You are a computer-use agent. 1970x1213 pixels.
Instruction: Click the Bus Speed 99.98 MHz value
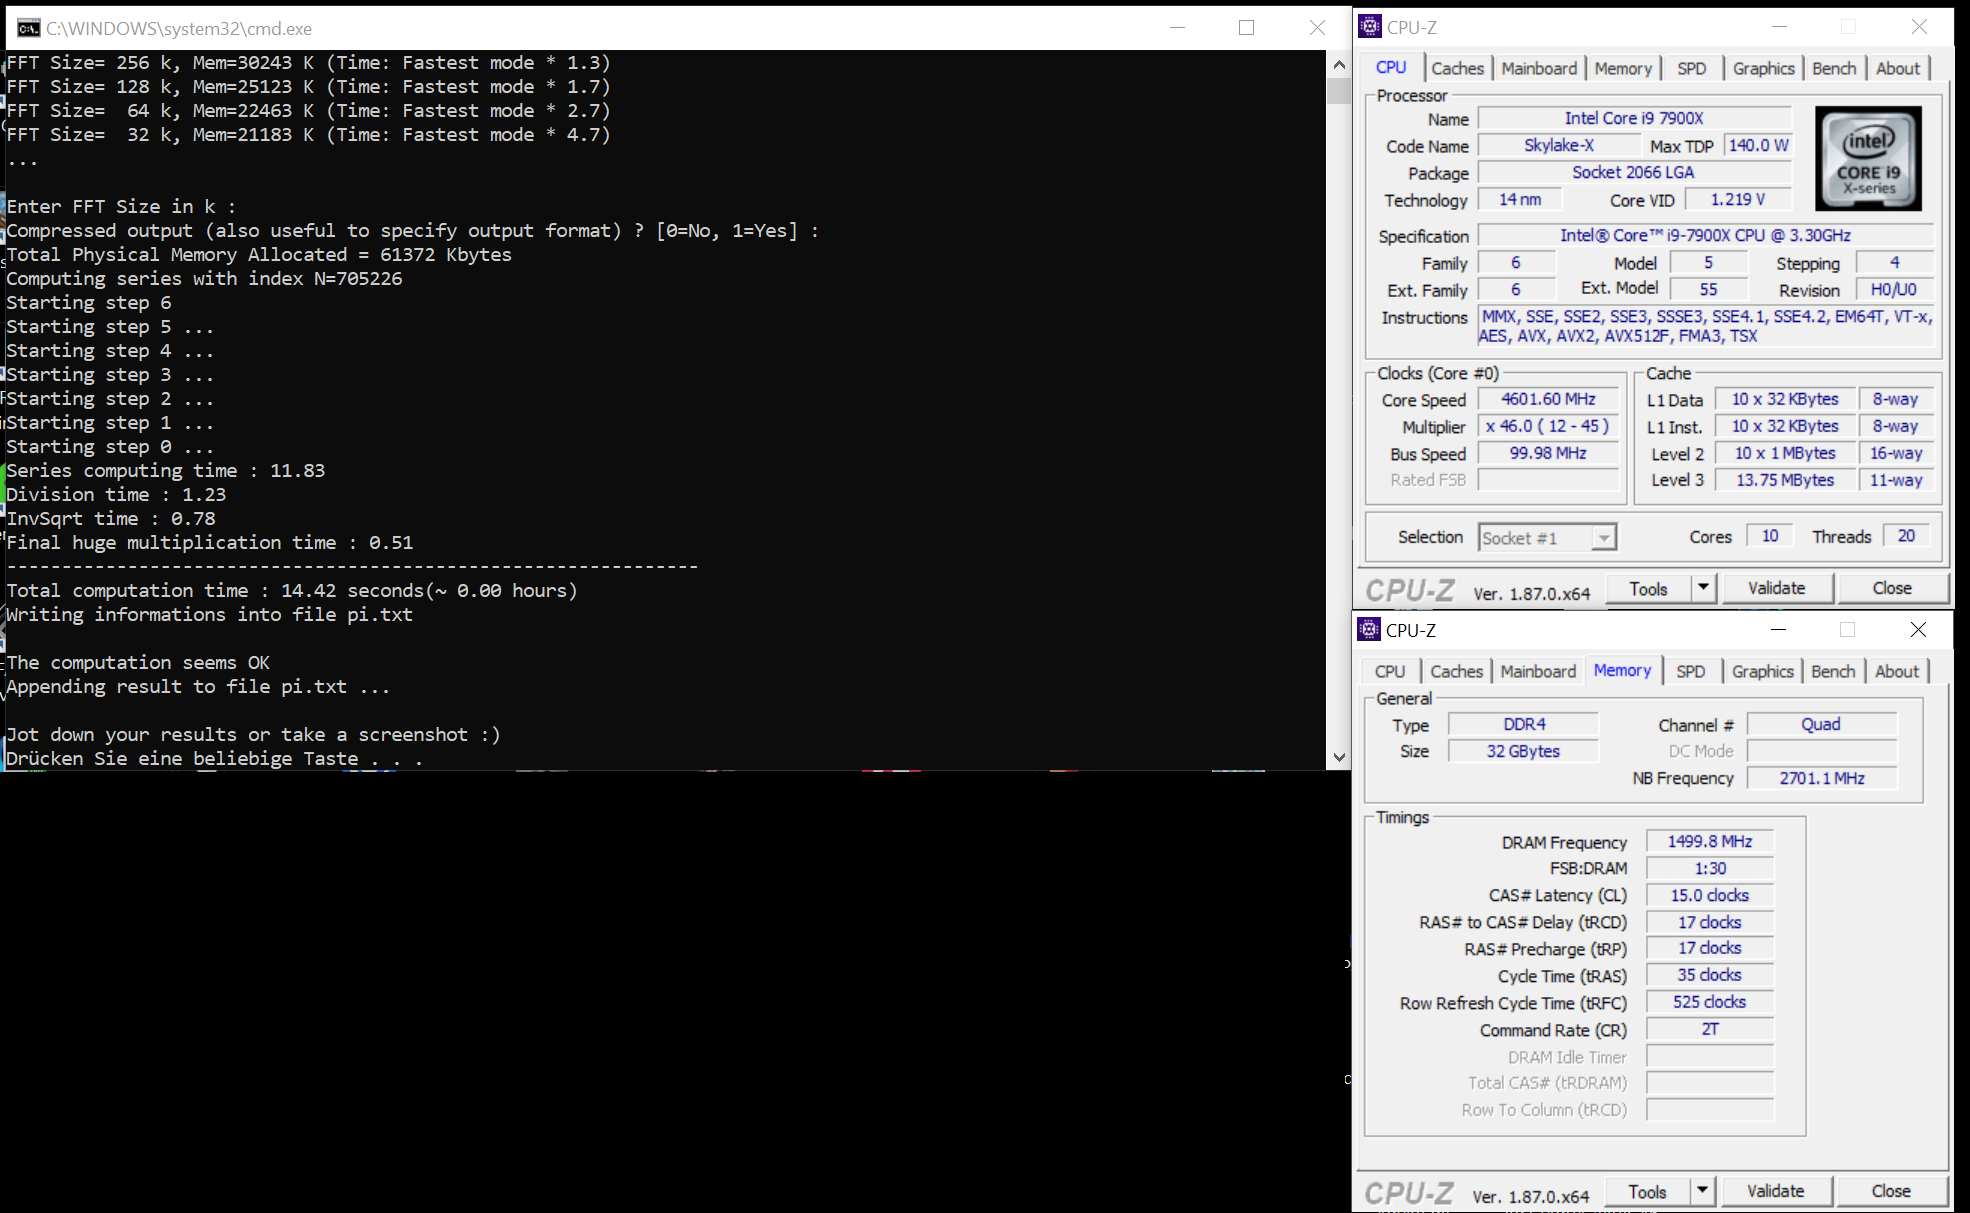coord(1548,453)
